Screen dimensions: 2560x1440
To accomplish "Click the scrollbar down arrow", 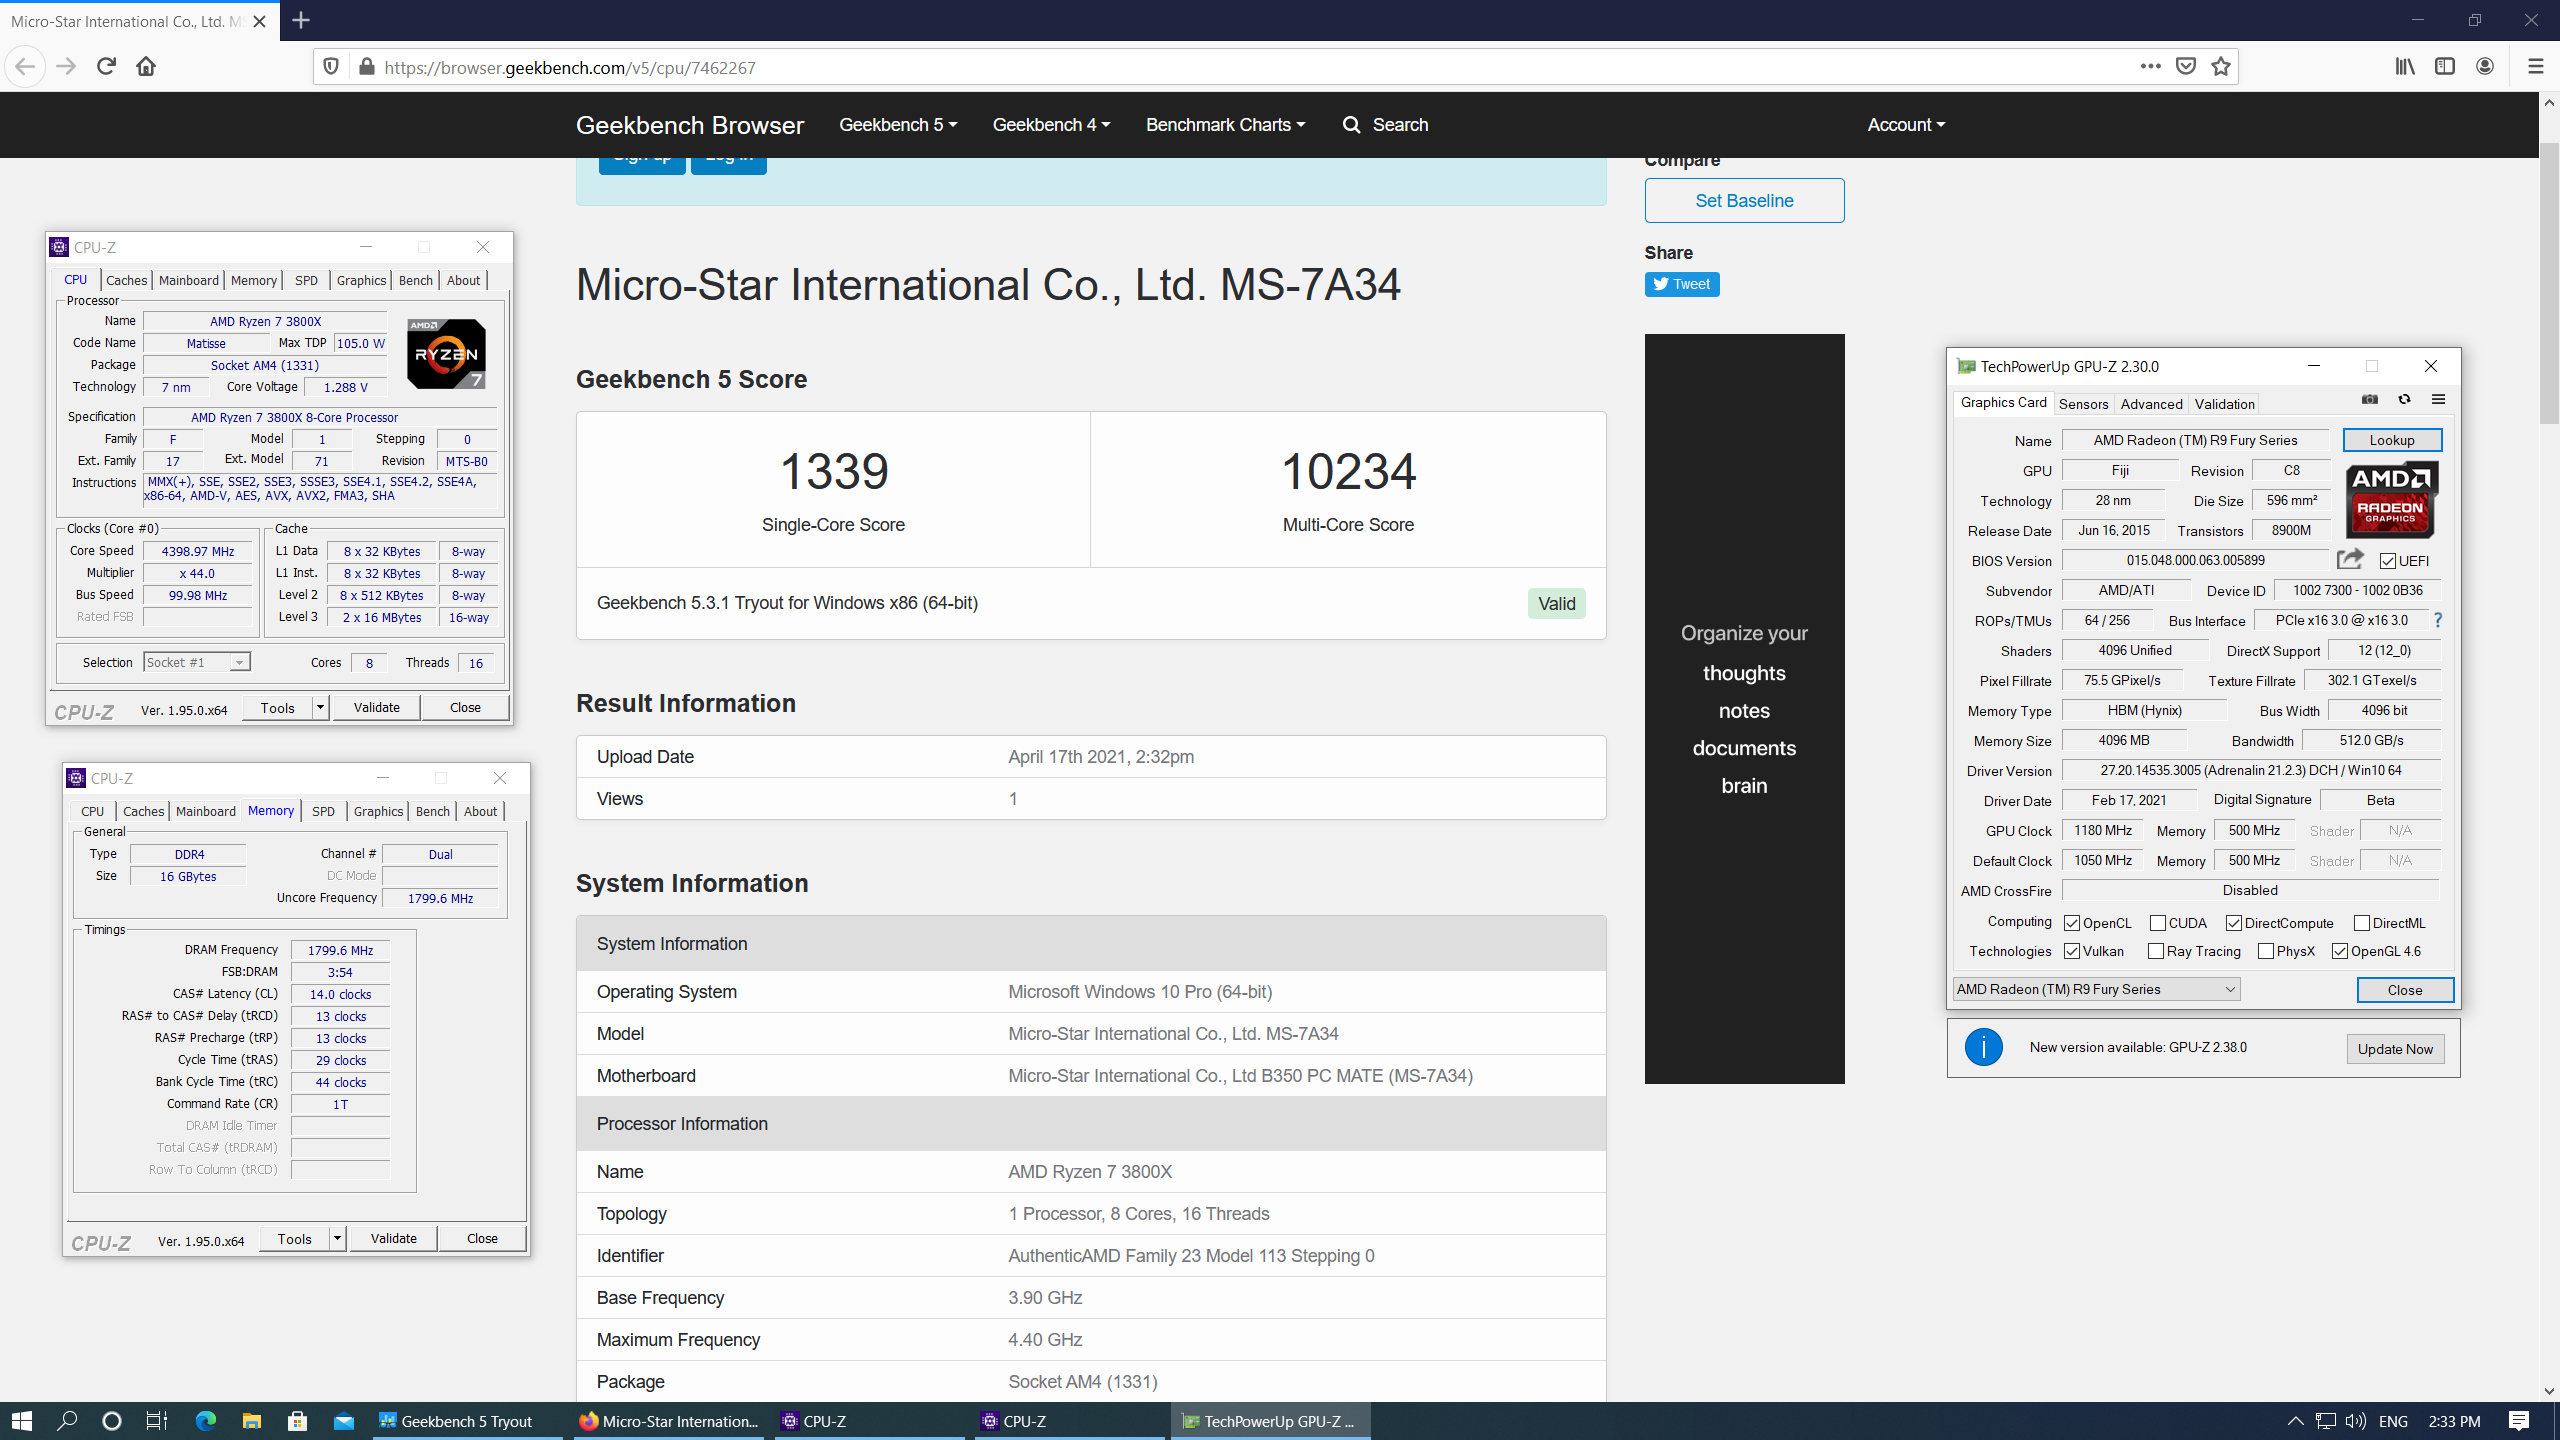I will coord(2549,1391).
